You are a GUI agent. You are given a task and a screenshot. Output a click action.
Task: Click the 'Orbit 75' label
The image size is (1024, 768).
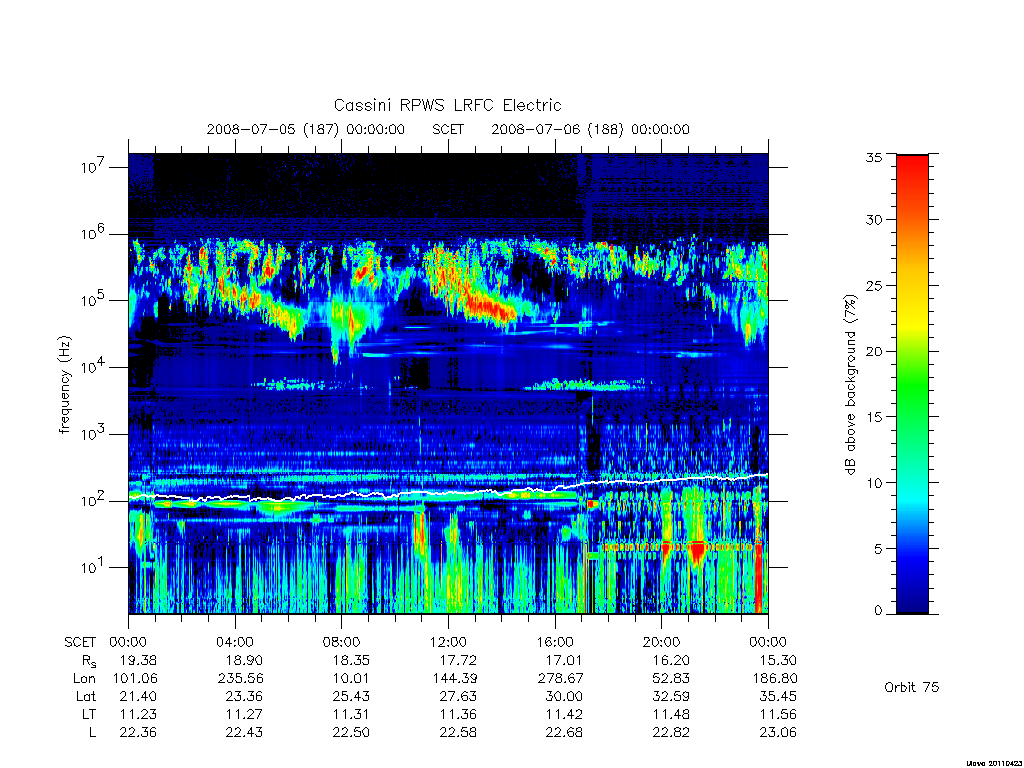pos(912,687)
